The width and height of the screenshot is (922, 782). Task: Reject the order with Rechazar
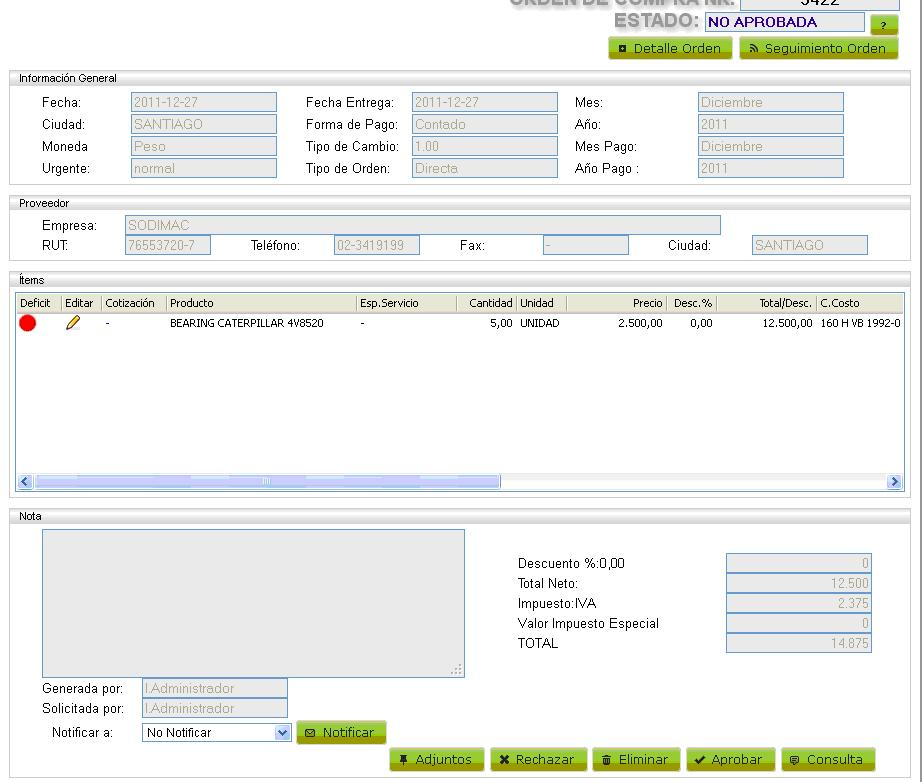(538, 759)
